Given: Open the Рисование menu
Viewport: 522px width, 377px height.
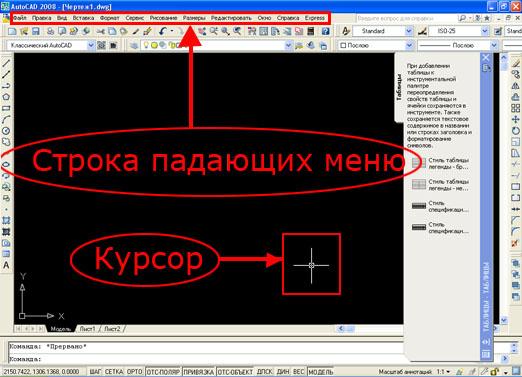Looking at the screenshot, I should click(x=163, y=18).
